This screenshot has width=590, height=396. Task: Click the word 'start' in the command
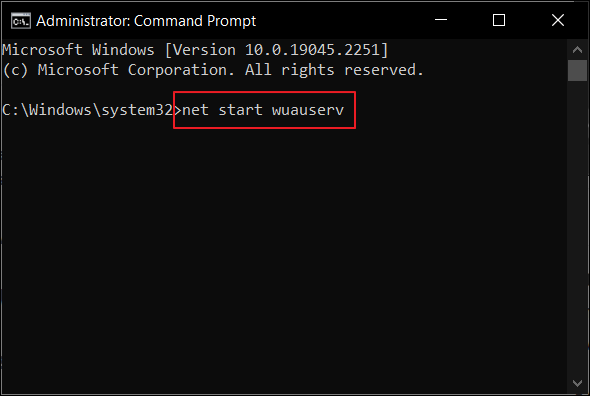[x=240, y=110]
